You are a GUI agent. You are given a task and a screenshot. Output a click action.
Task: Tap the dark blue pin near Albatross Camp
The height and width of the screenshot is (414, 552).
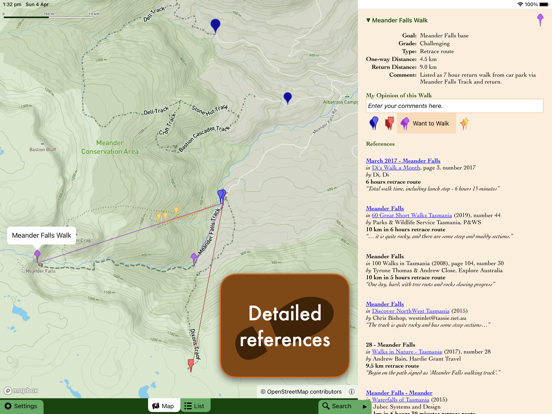coord(288,98)
